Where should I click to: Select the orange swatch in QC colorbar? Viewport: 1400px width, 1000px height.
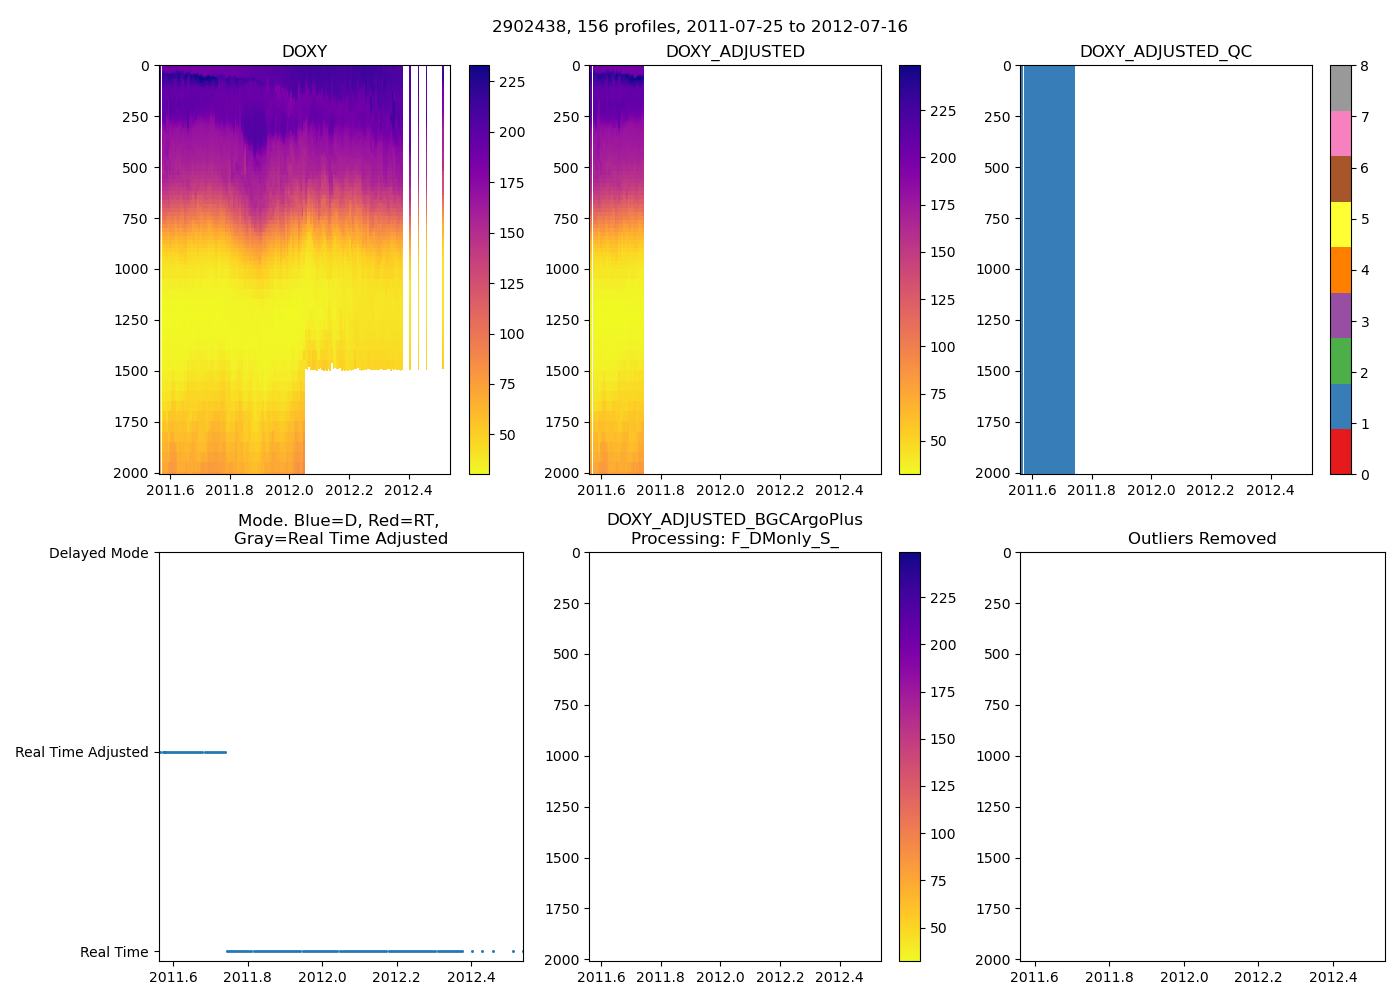(x=1340, y=270)
